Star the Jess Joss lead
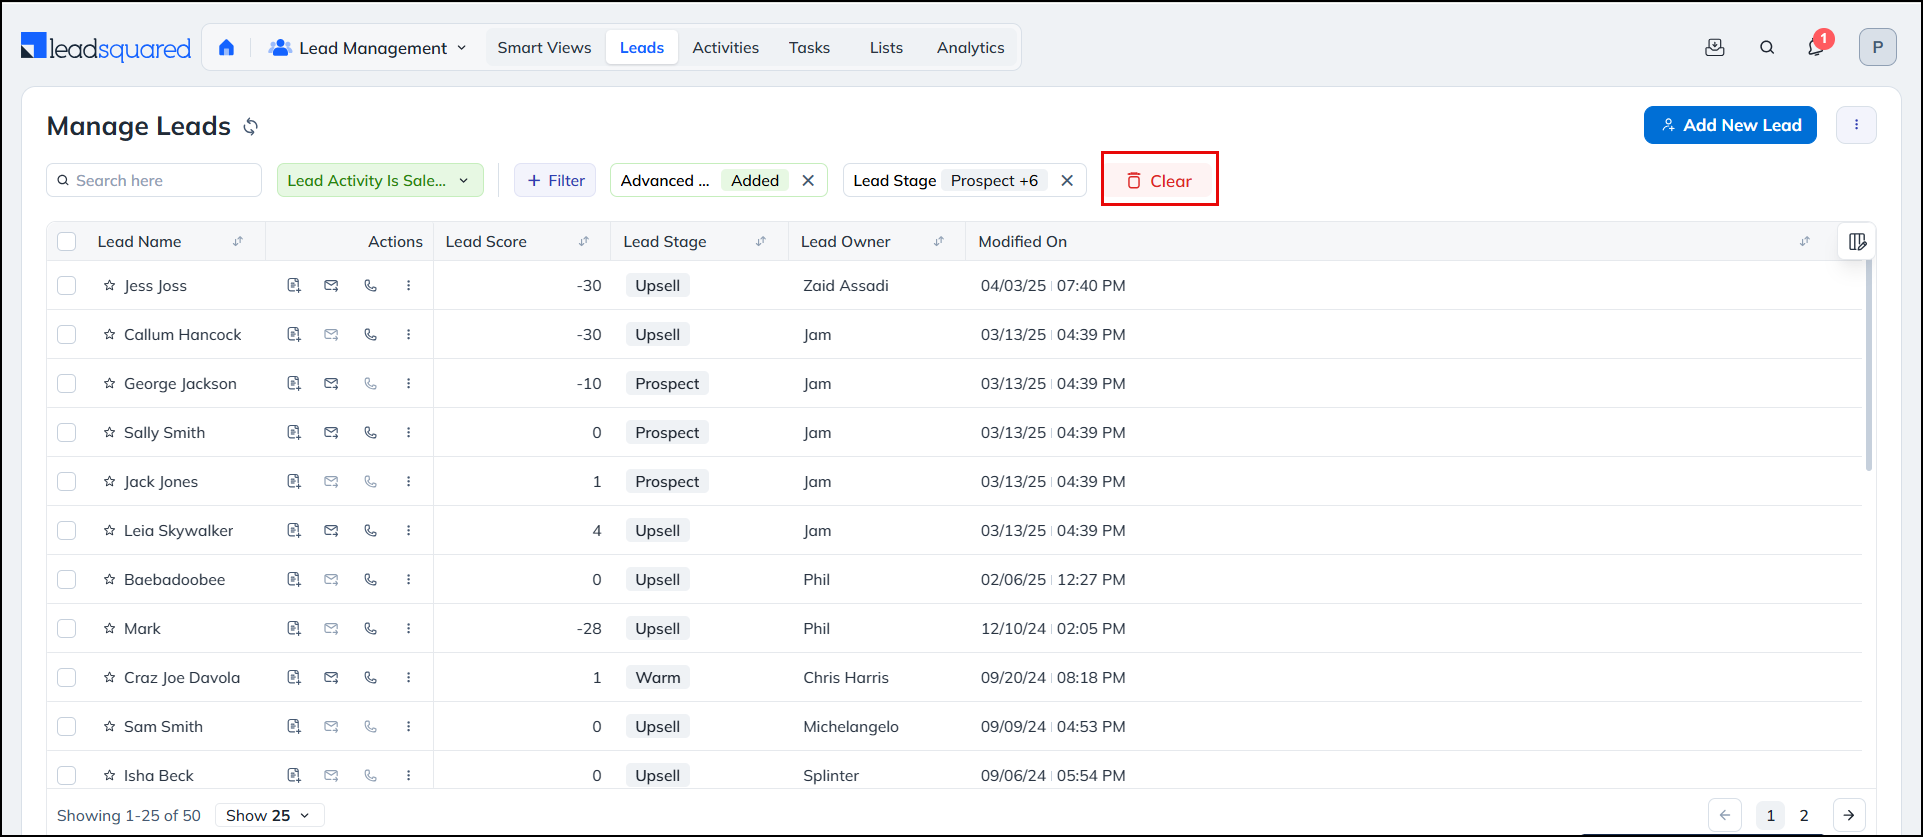 pyautogui.click(x=109, y=286)
